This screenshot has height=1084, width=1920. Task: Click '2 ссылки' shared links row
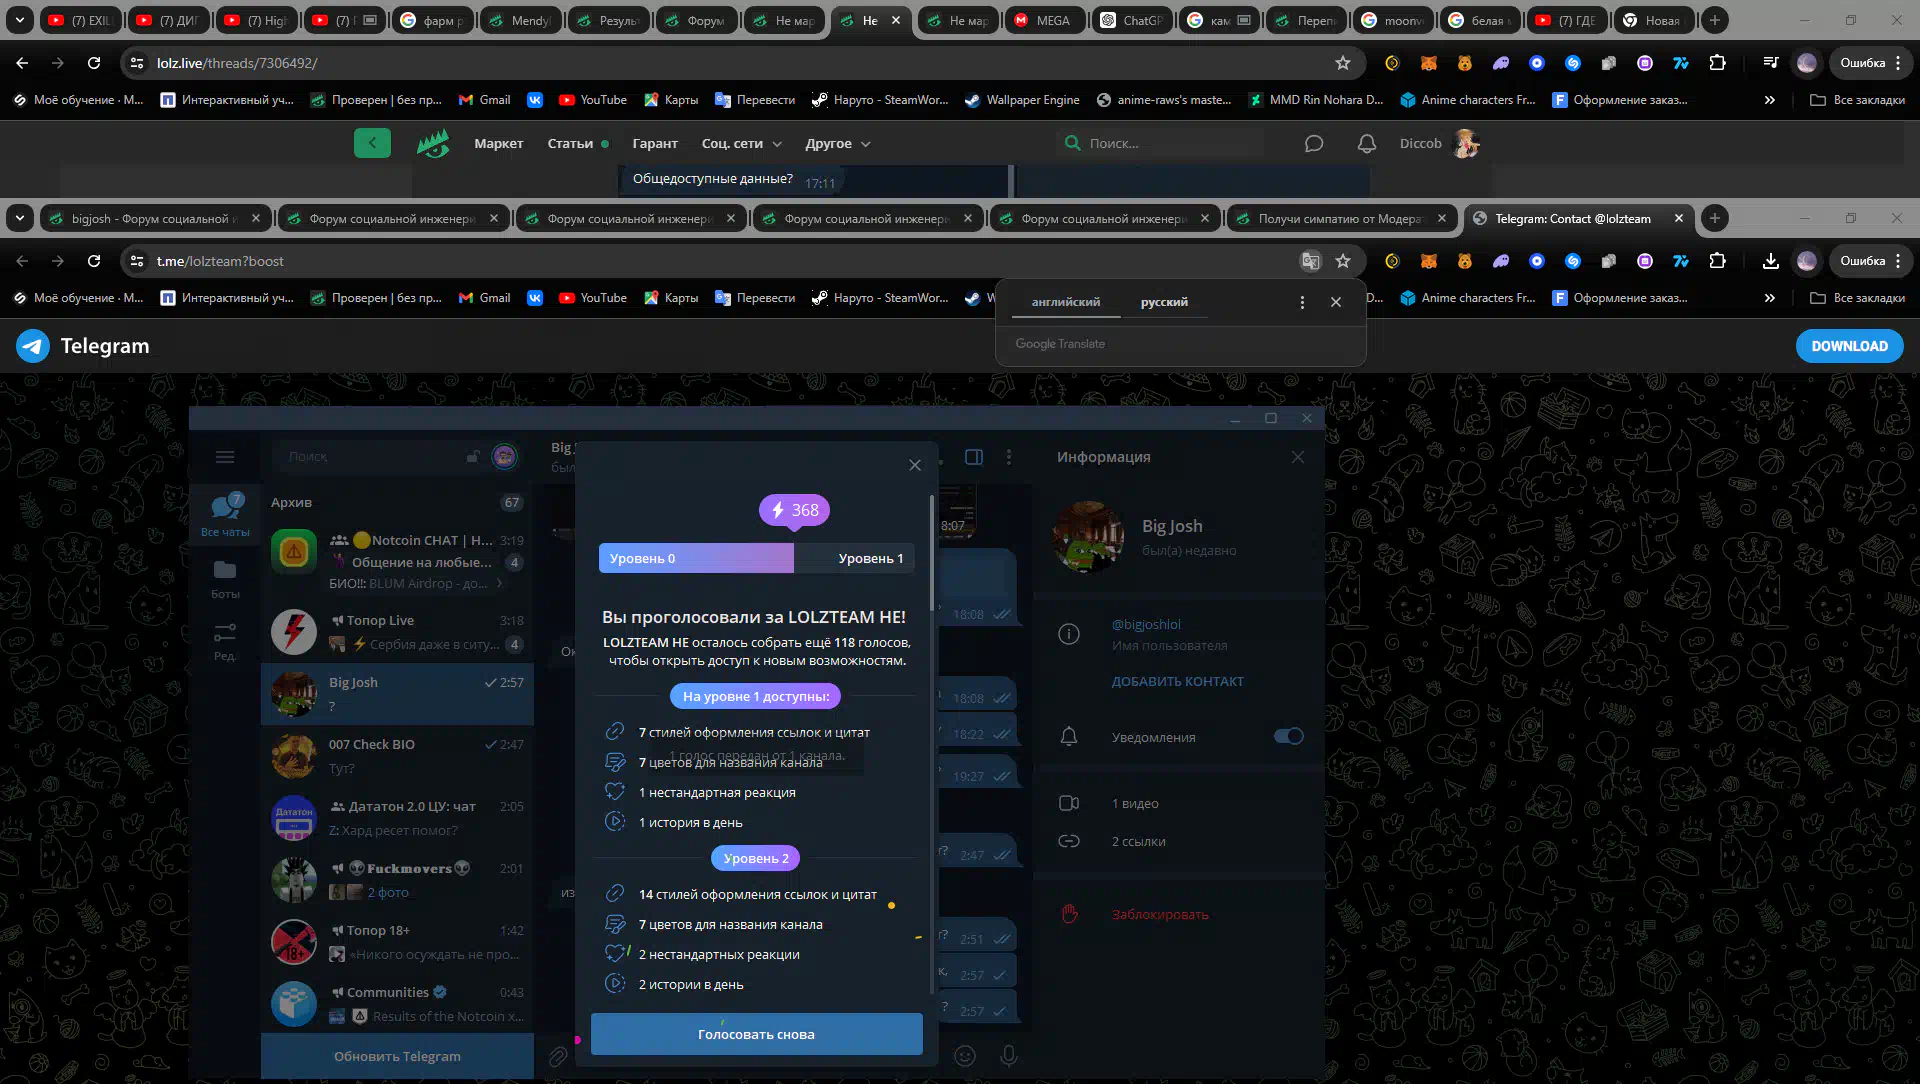(1180, 841)
